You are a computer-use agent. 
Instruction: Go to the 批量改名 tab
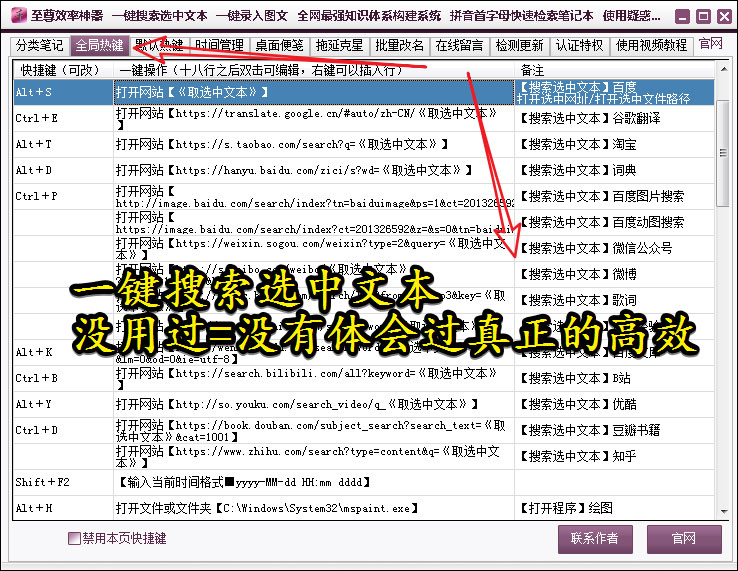pos(400,45)
